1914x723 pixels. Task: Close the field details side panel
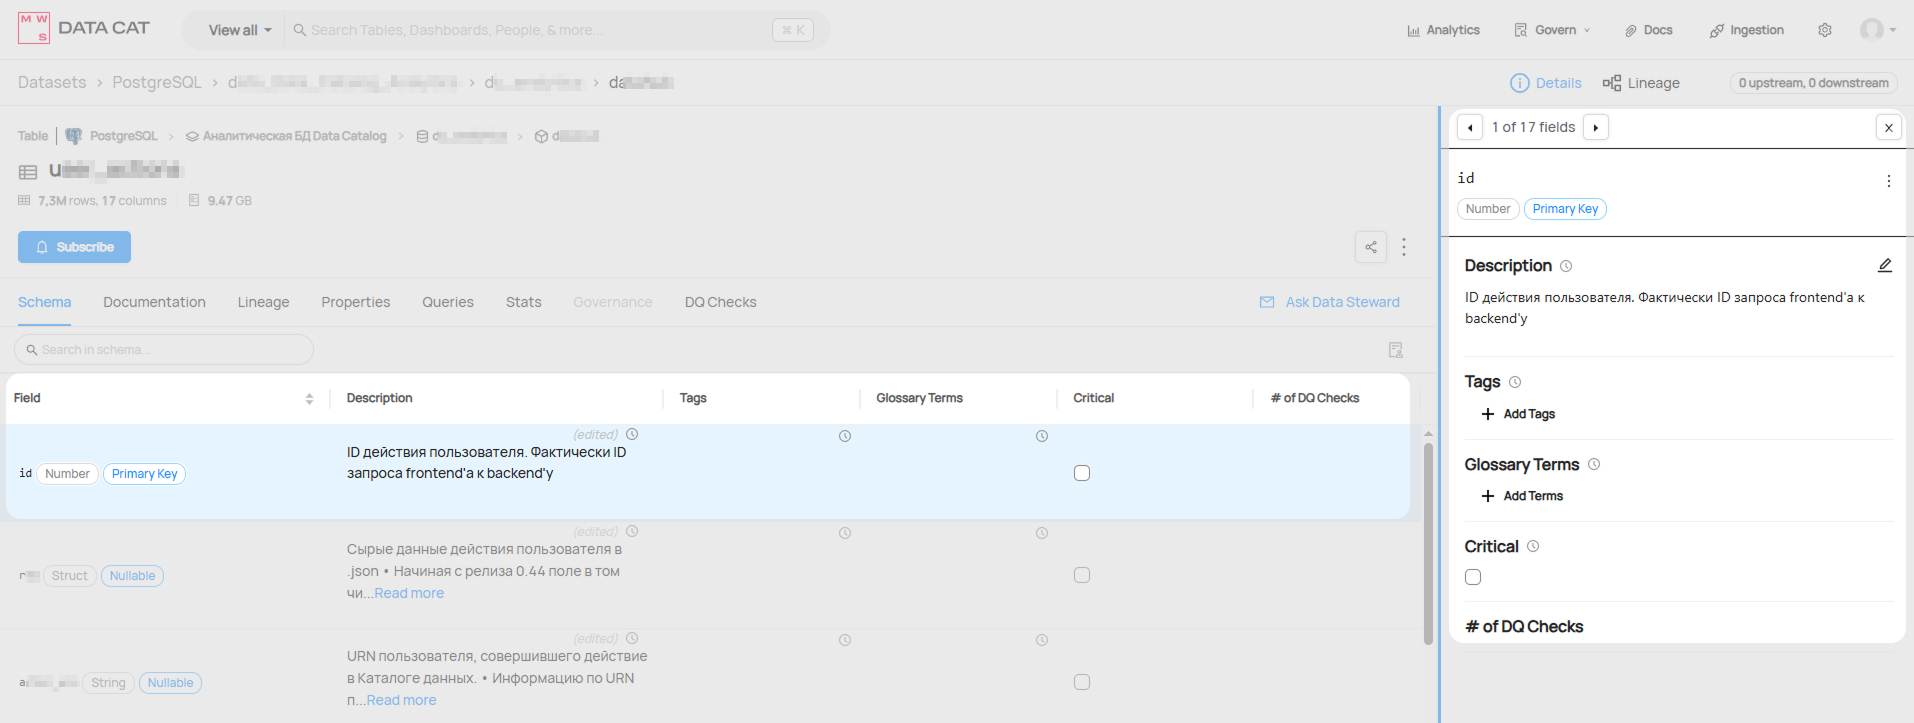click(x=1887, y=127)
